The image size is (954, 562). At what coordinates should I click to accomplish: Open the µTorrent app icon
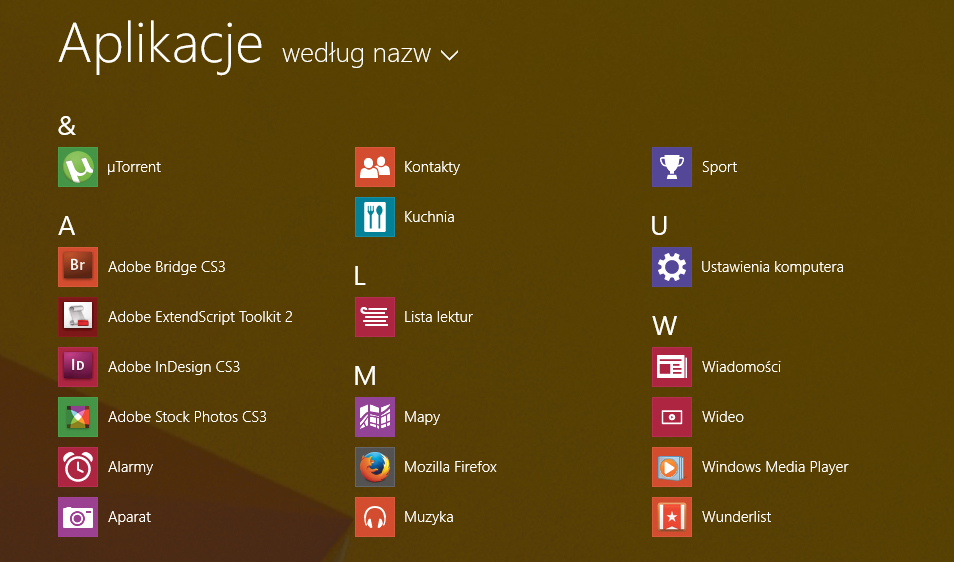pyautogui.click(x=78, y=167)
